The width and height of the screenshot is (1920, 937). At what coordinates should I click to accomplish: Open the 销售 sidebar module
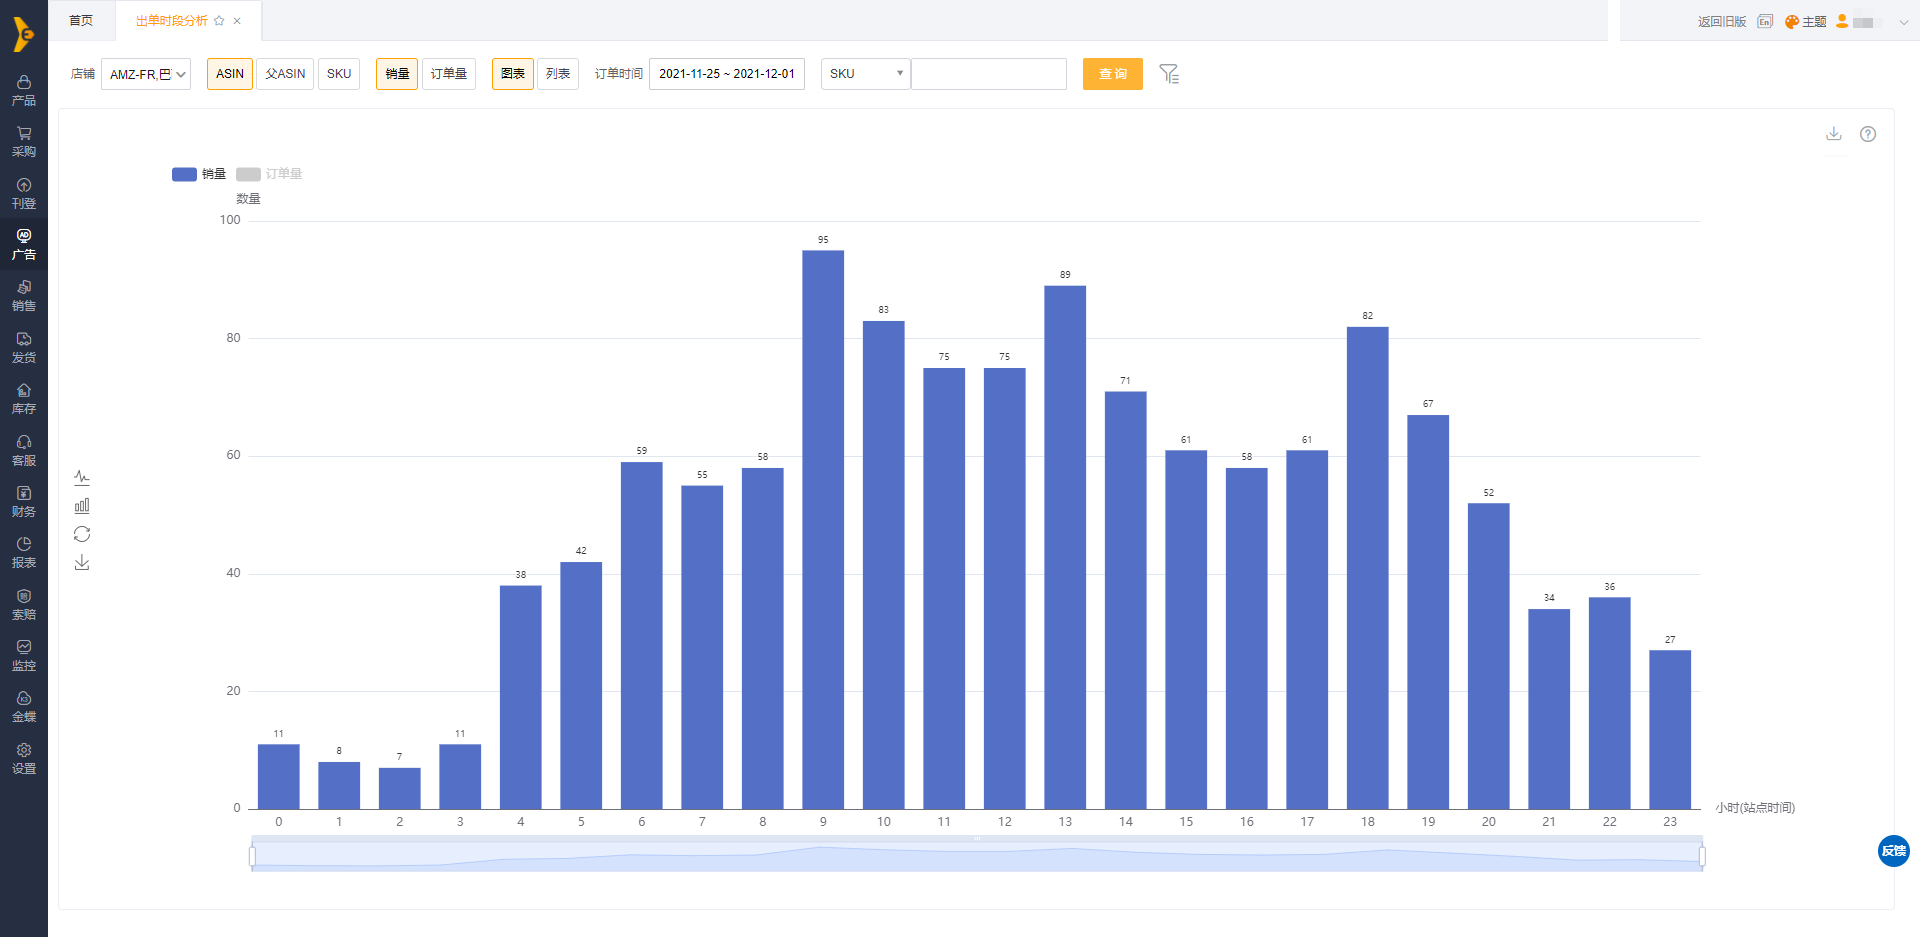pos(24,296)
